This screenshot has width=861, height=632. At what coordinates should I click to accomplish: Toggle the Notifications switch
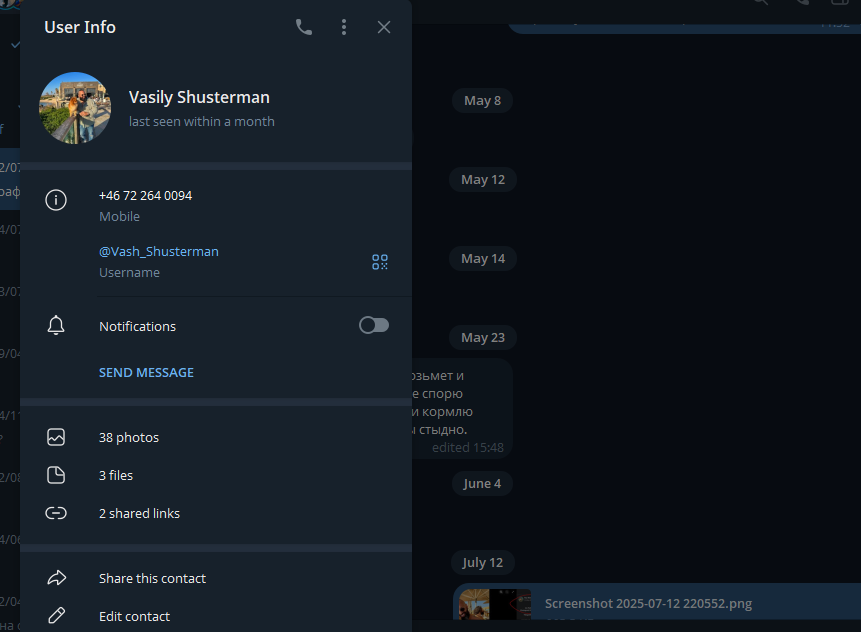pyautogui.click(x=373, y=325)
